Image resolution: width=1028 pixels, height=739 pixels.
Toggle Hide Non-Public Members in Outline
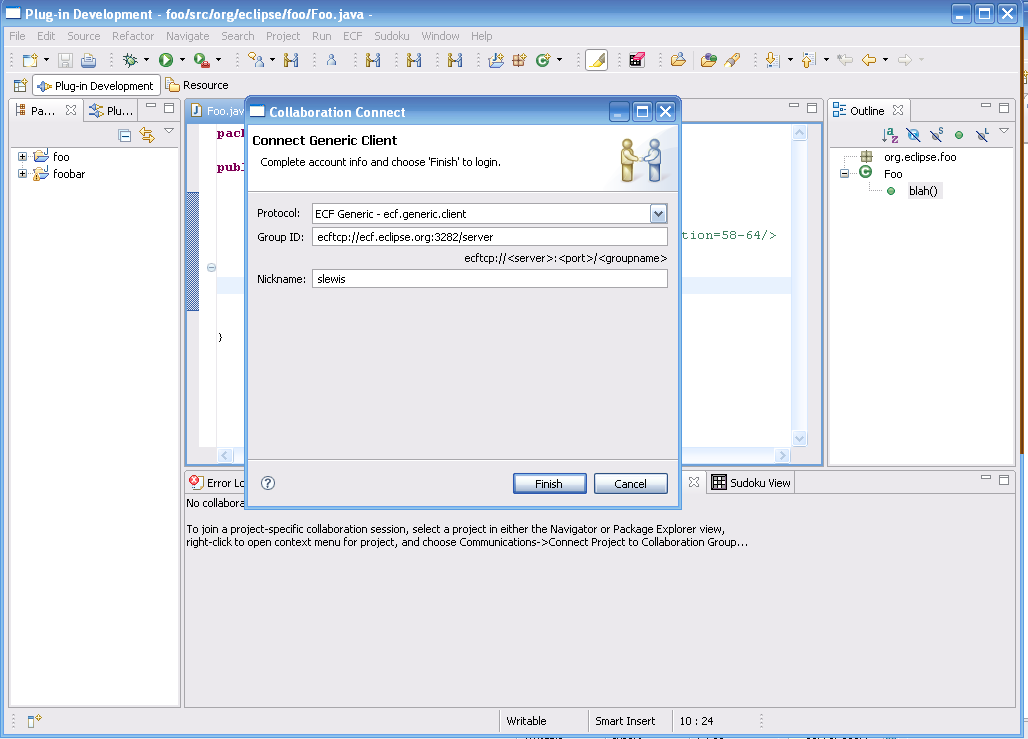[959, 135]
